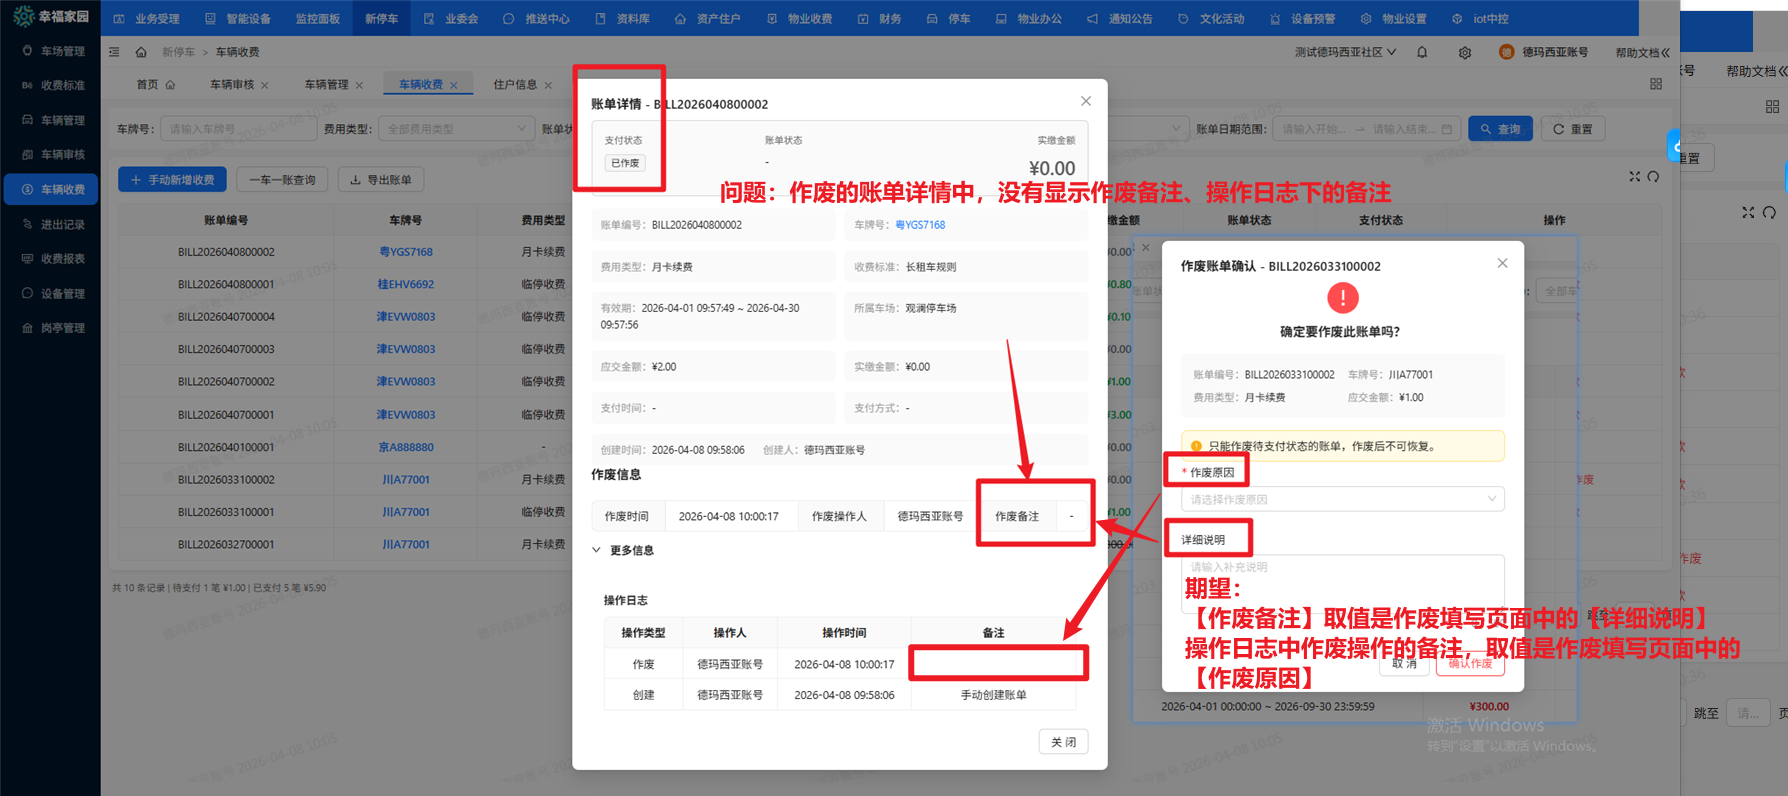Click the 查询 search button

[x=1500, y=129]
